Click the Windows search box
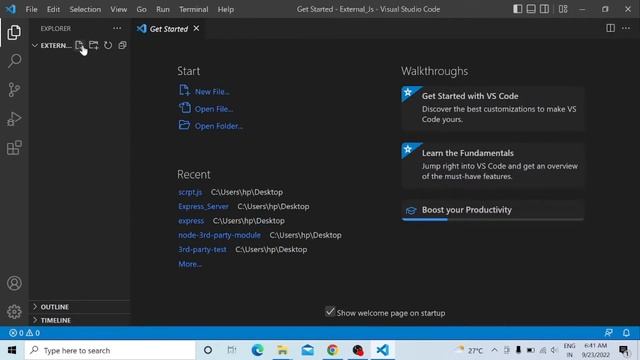 (110, 350)
